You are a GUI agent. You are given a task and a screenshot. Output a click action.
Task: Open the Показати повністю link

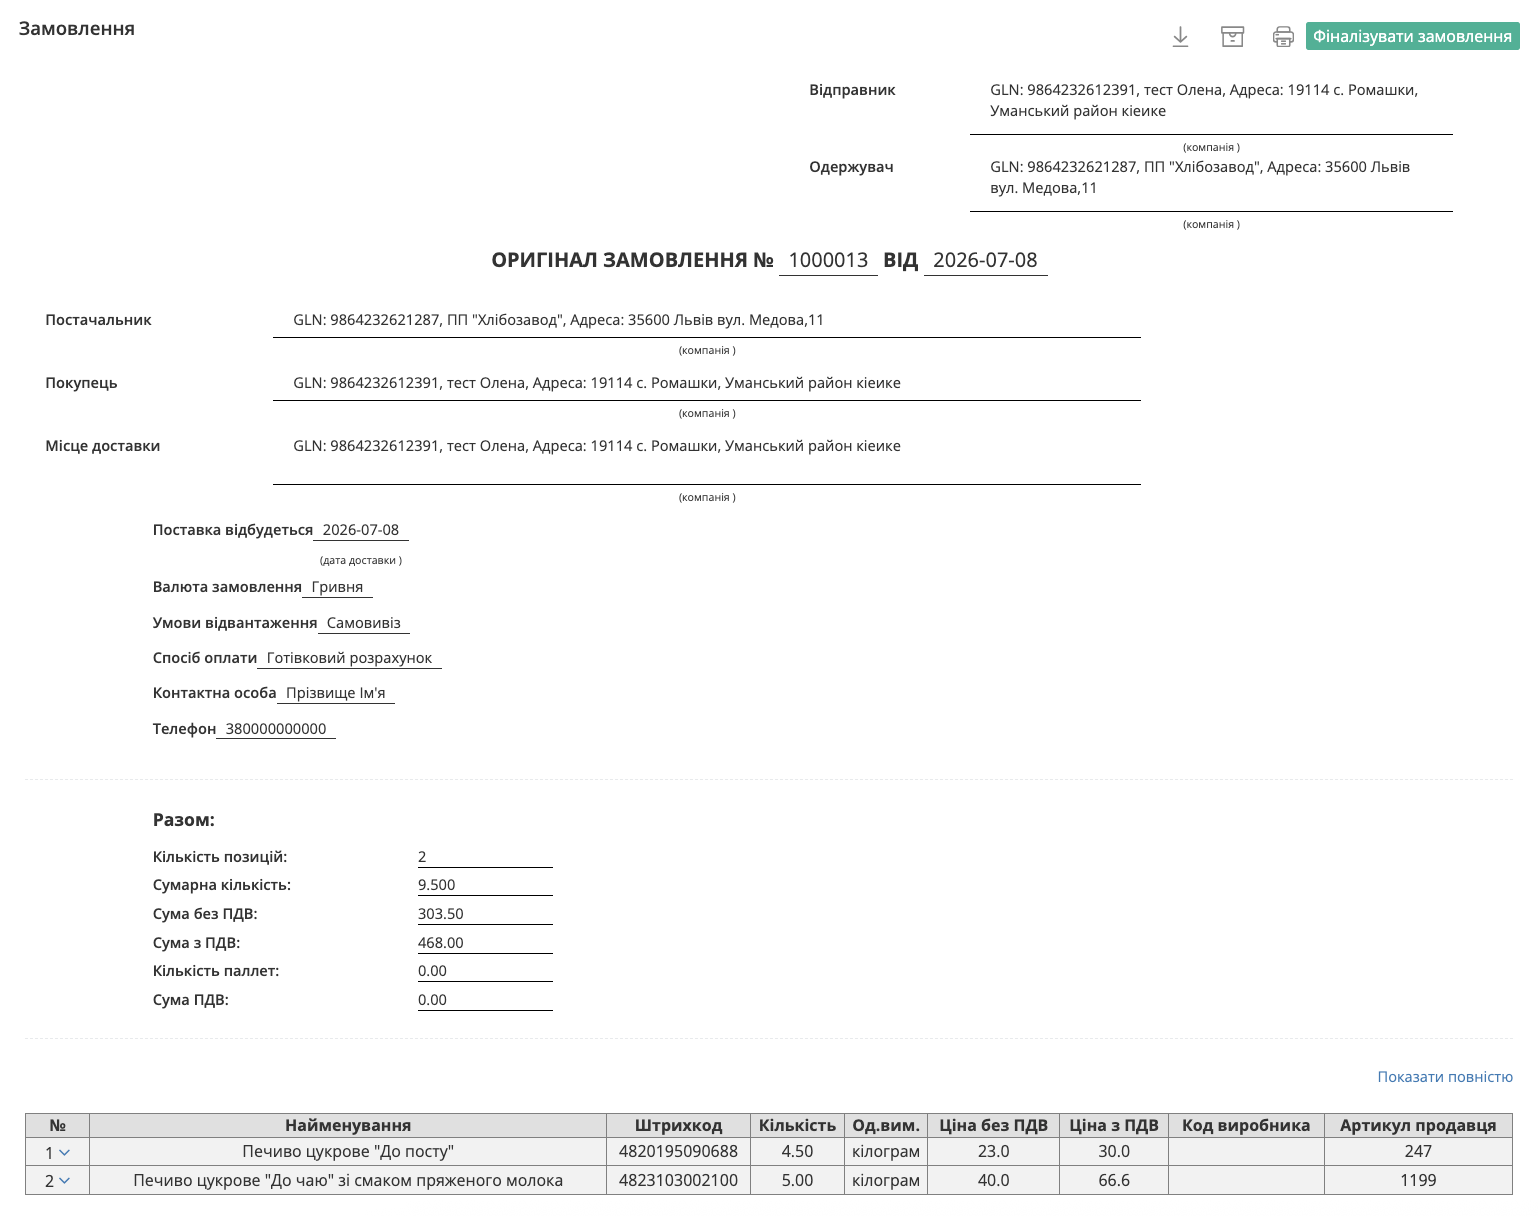[1445, 1077]
